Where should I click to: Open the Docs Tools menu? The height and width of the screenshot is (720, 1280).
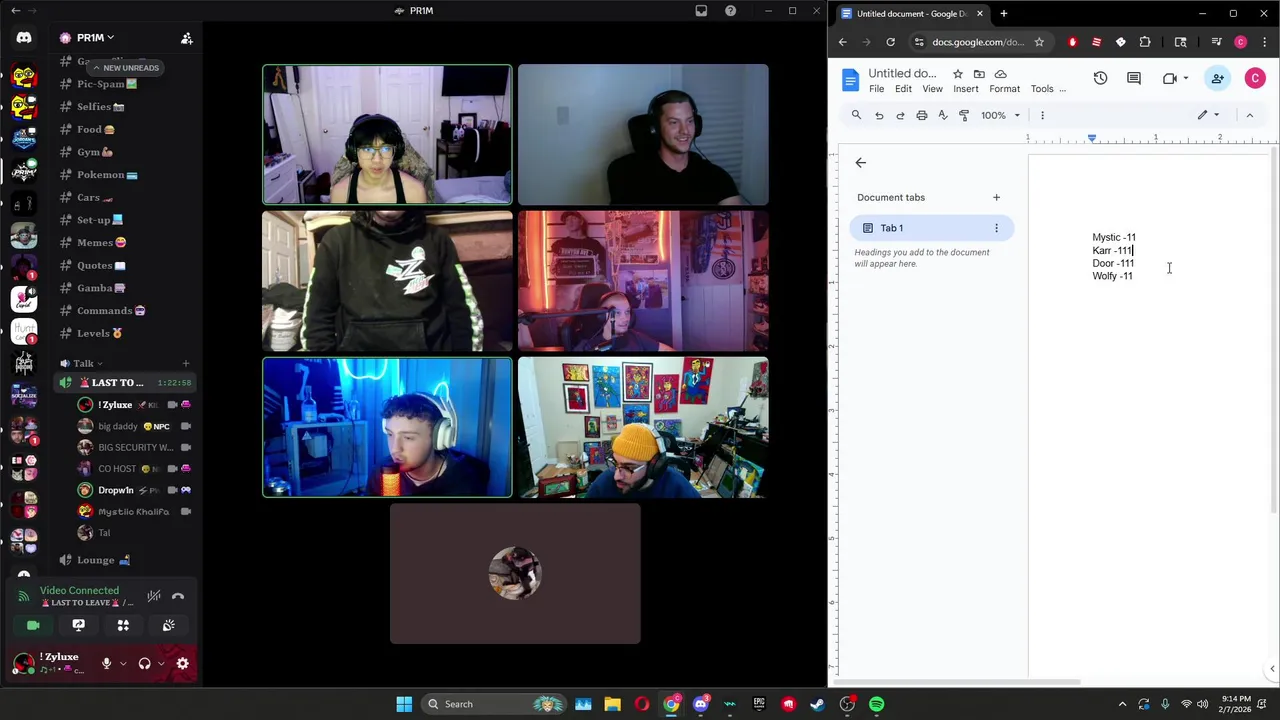(x=1041, y=89)
